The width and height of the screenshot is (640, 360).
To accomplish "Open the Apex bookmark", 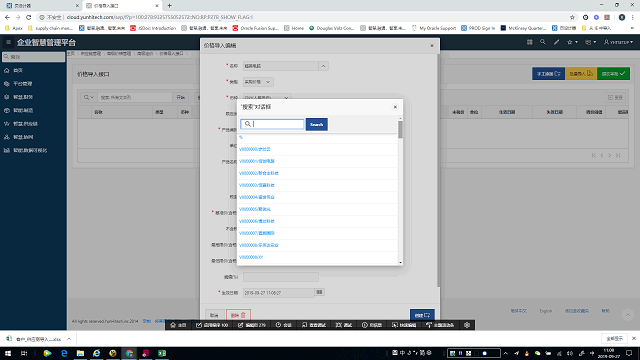I will pyautogui.click(x=13, y=28).
